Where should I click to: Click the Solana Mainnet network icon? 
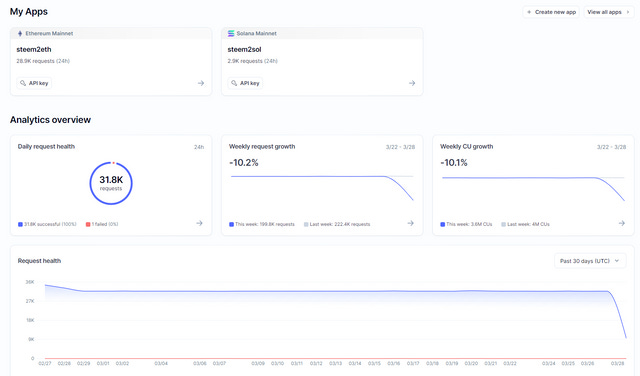click(x=231, y=33)
